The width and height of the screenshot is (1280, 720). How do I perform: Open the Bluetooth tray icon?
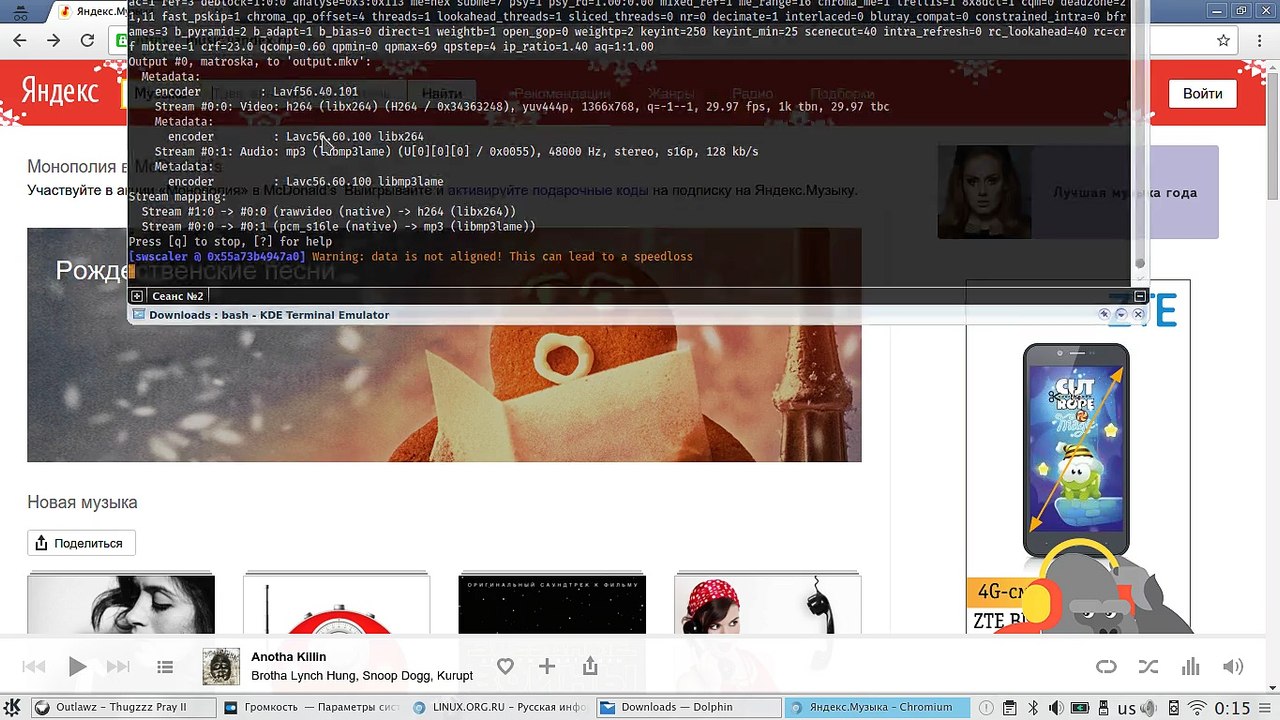tap(1034, 708)
